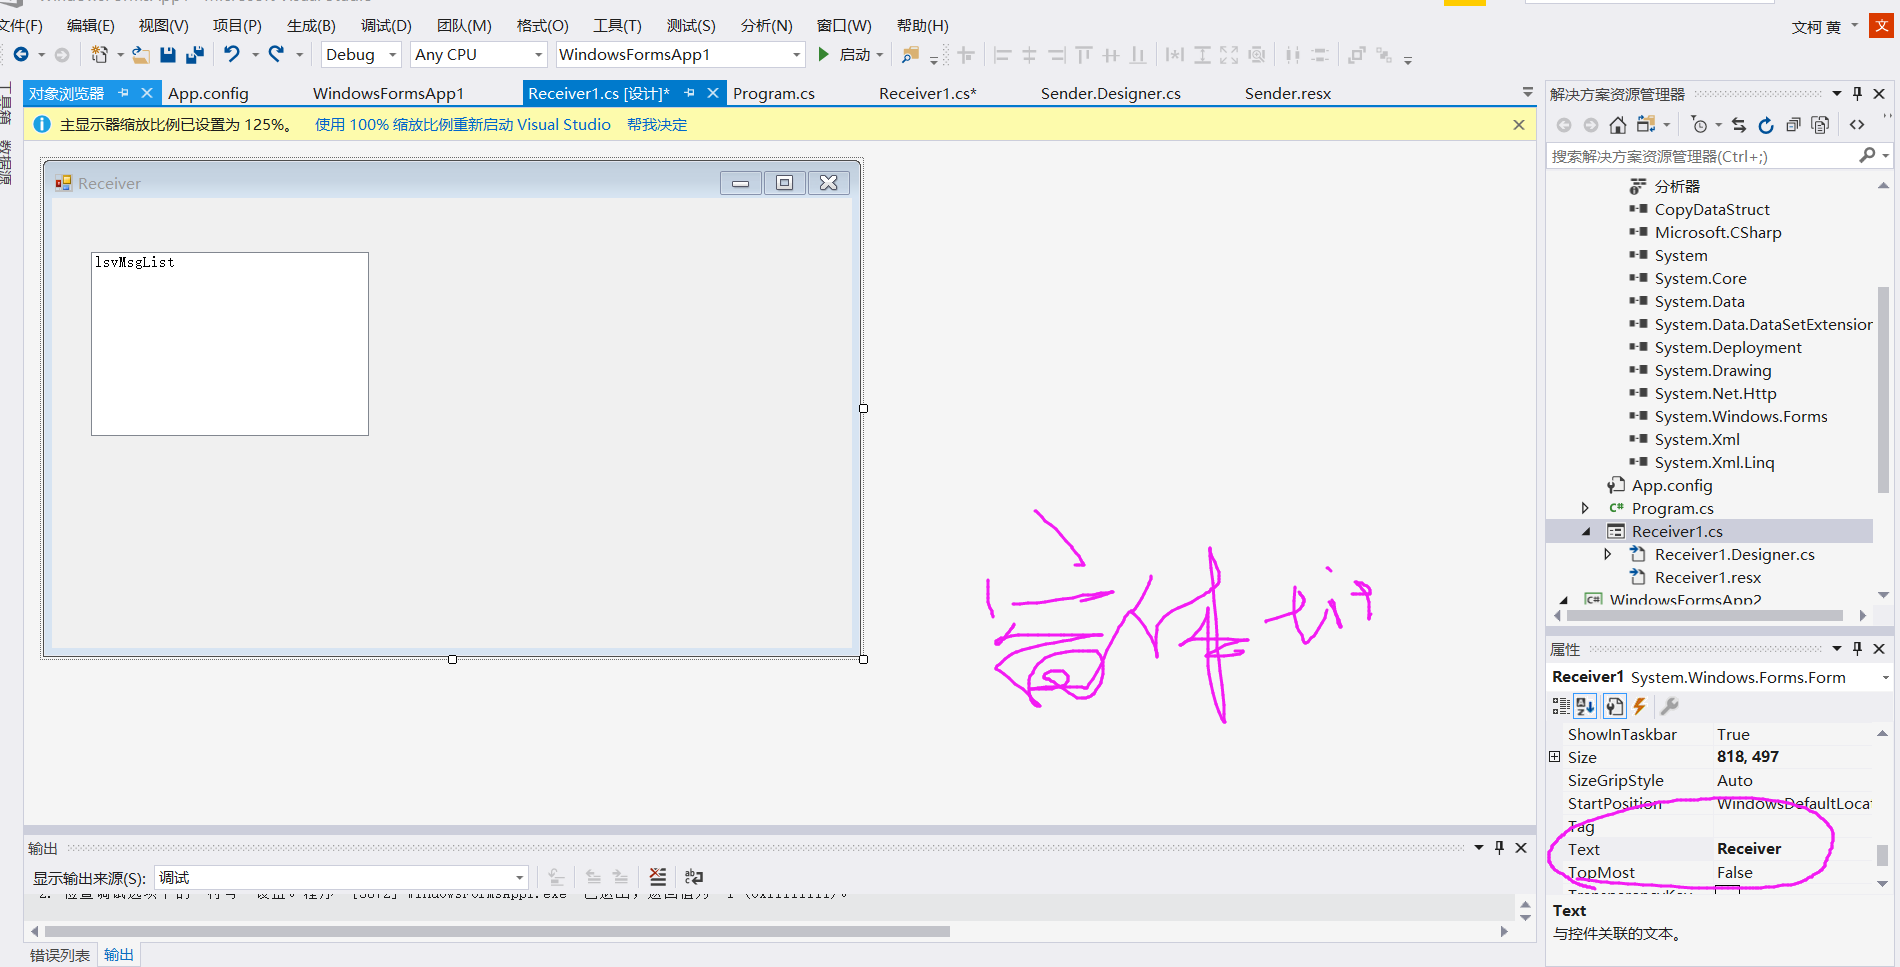This screenshot has width=1900, height=967.
Task: Pin the Output panel
Action: pyautogui.click(x=1499, y=847)
